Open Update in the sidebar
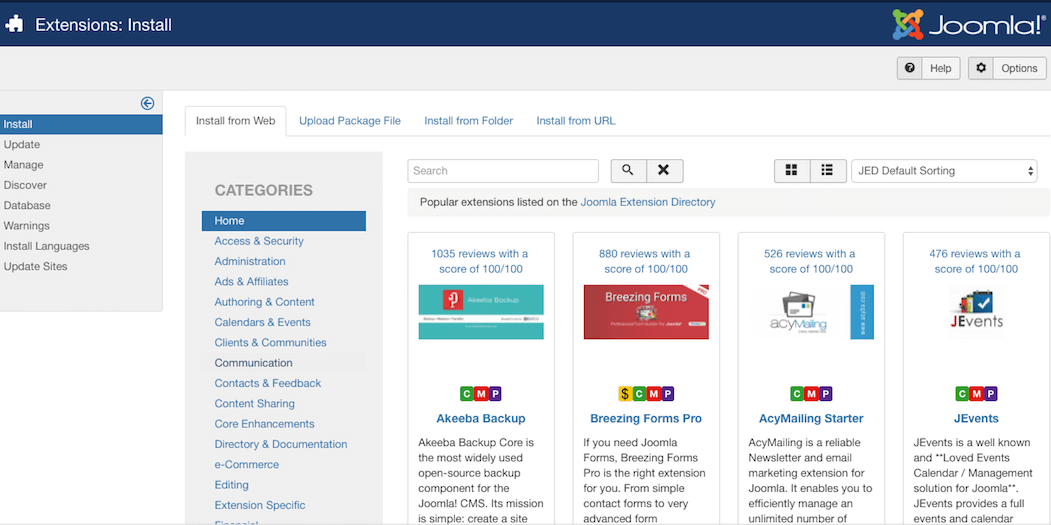The width and height of the screenshot is (1051, 525). pos(21,145)
